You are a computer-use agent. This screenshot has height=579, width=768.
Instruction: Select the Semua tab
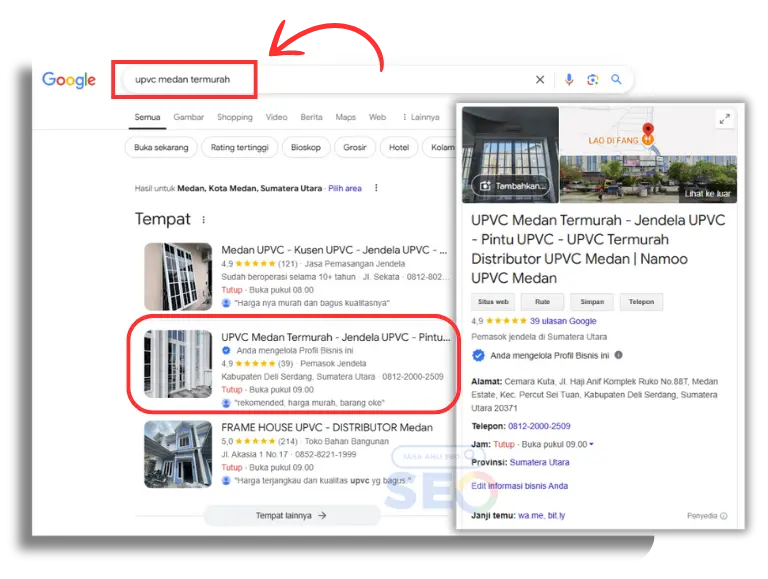(x=147, y=117)
